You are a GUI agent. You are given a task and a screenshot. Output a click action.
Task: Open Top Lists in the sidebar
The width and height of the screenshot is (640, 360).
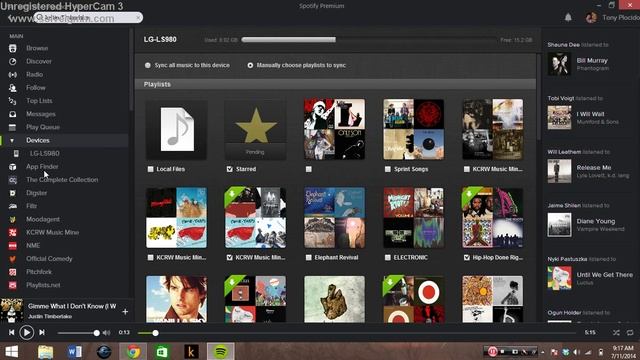click(39, 100)
